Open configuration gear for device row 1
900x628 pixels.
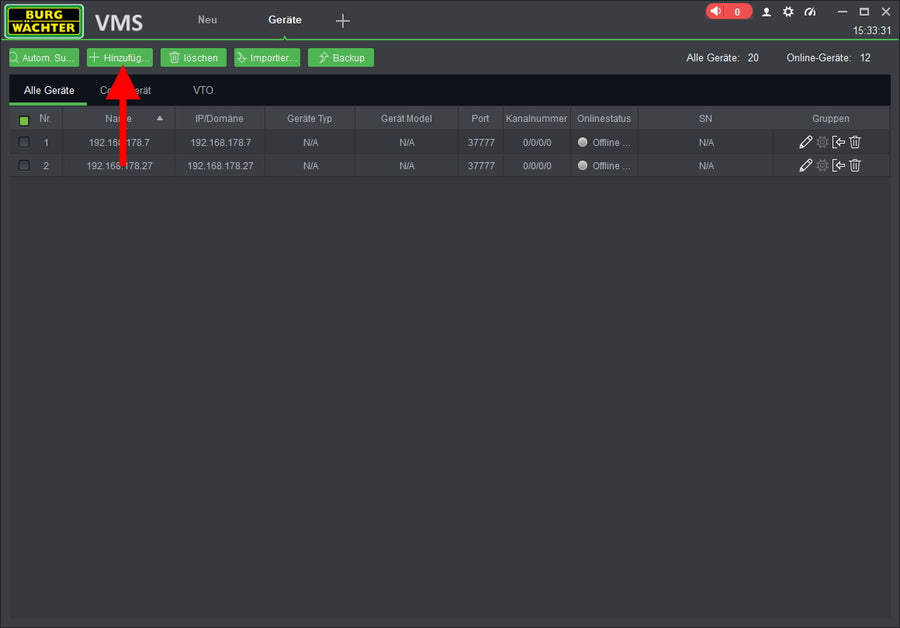click(x=822, y=142)
